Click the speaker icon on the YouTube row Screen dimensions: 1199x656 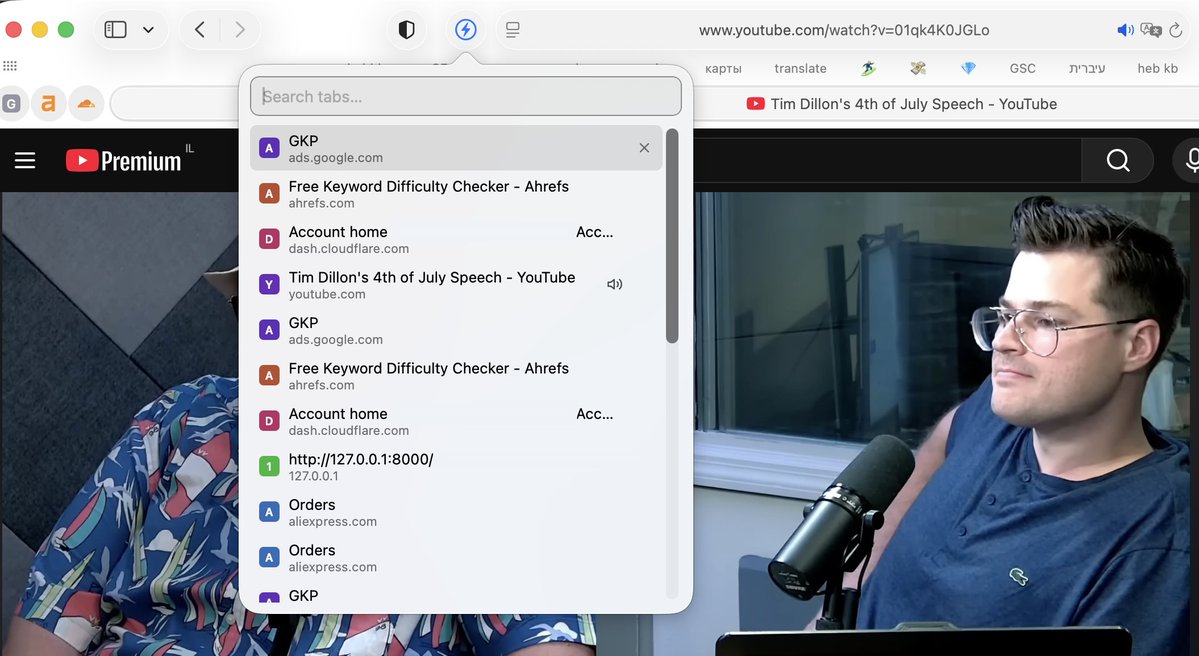pos(614,284)
